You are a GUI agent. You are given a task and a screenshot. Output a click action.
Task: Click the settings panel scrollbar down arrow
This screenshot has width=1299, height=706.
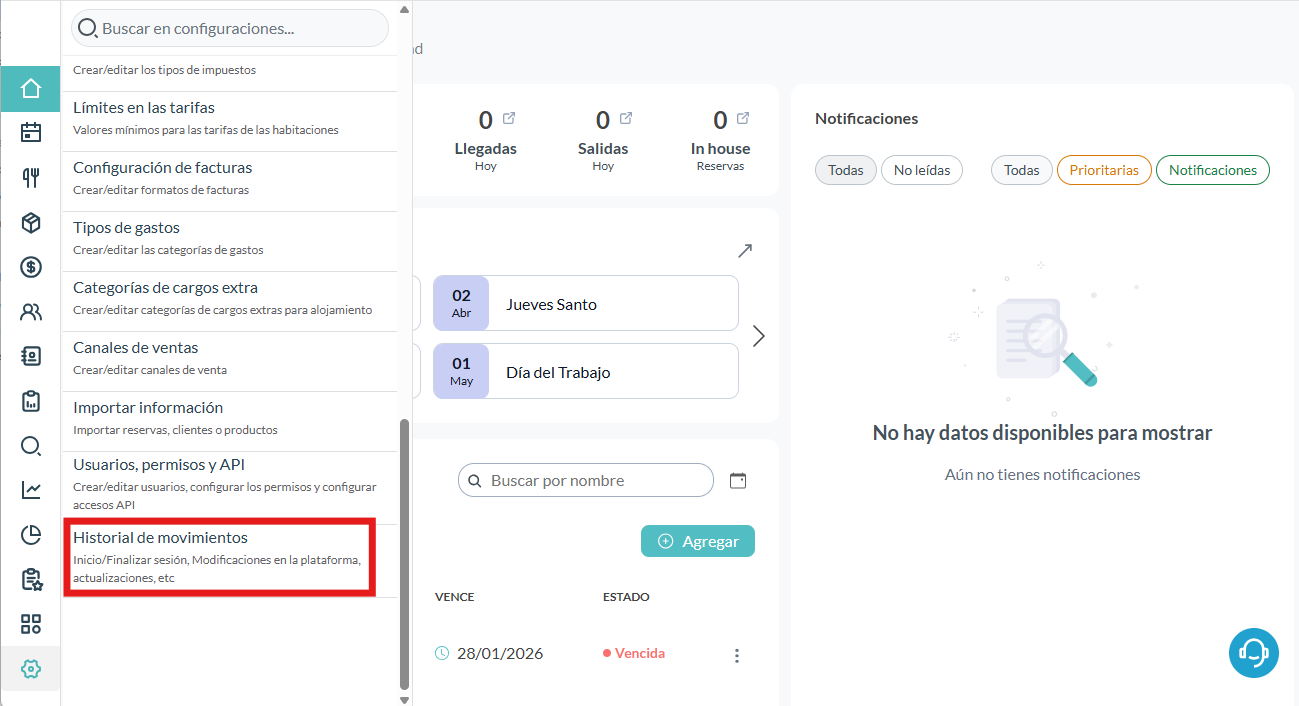[x=405, y=699]
